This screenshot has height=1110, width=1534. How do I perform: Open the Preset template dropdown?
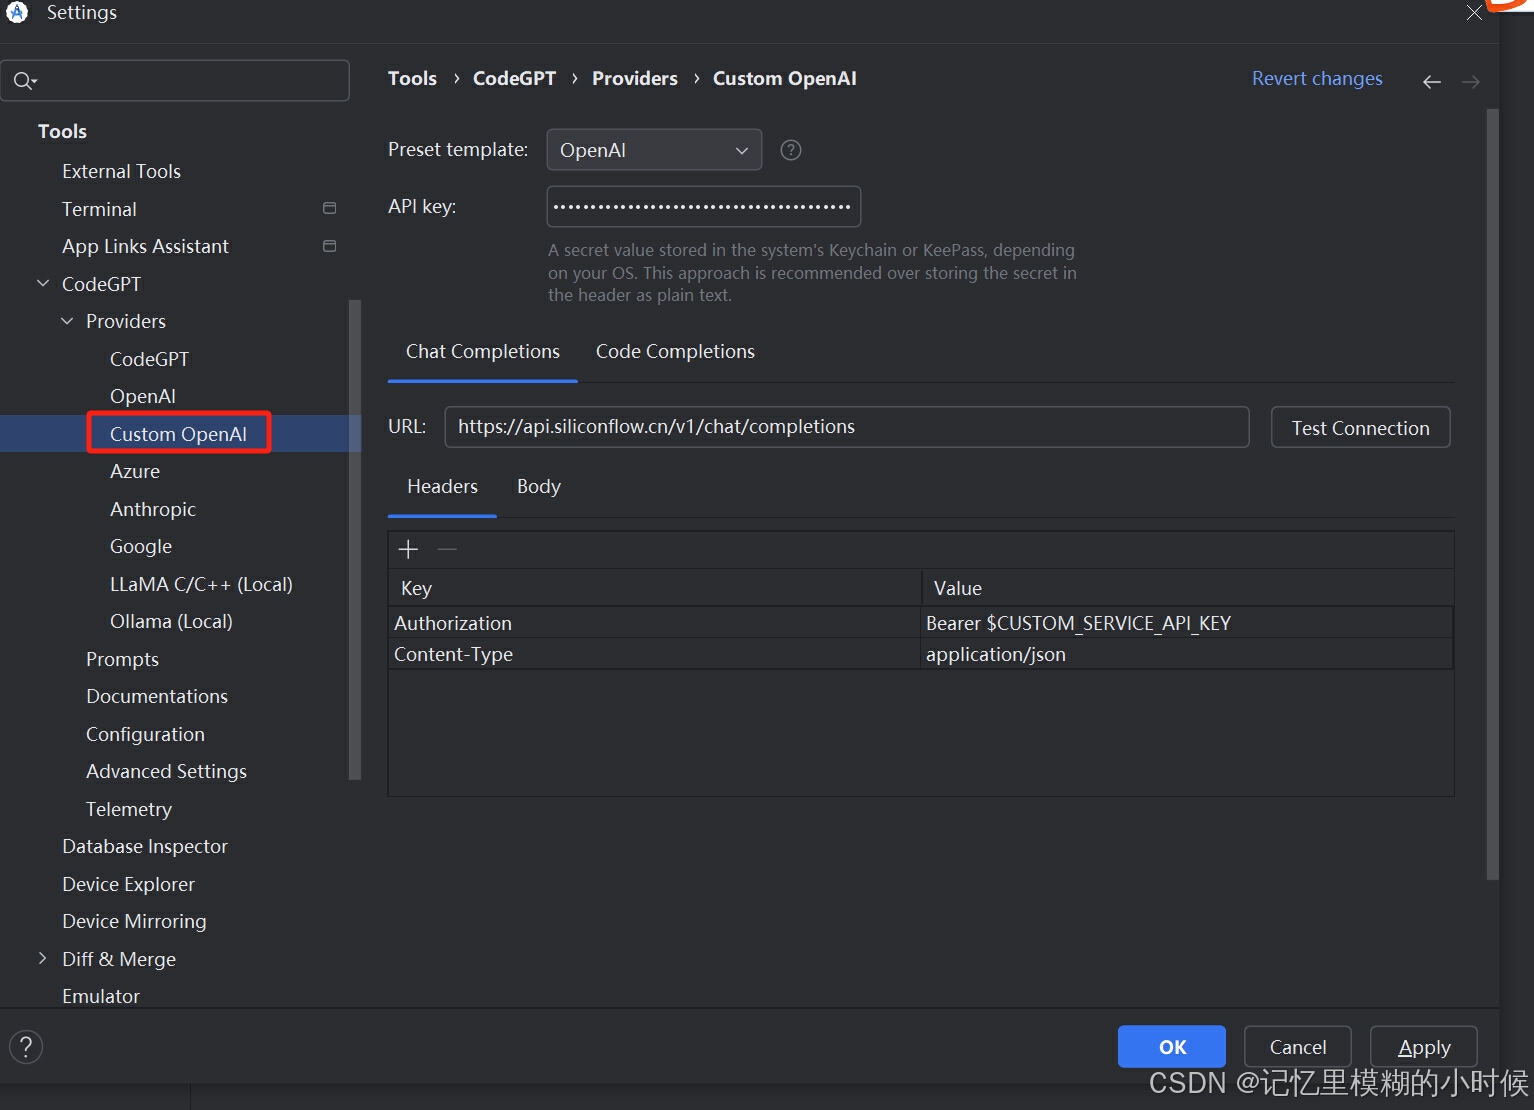click(x=653, y=150)
